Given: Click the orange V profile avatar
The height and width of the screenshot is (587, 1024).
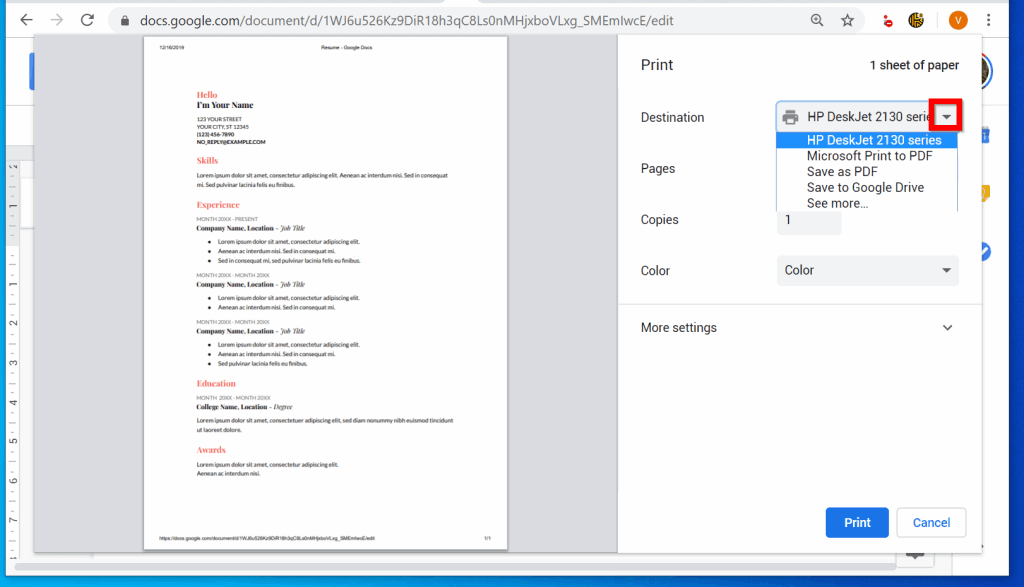Looking at the screenshot, I should tap(958, 20).
